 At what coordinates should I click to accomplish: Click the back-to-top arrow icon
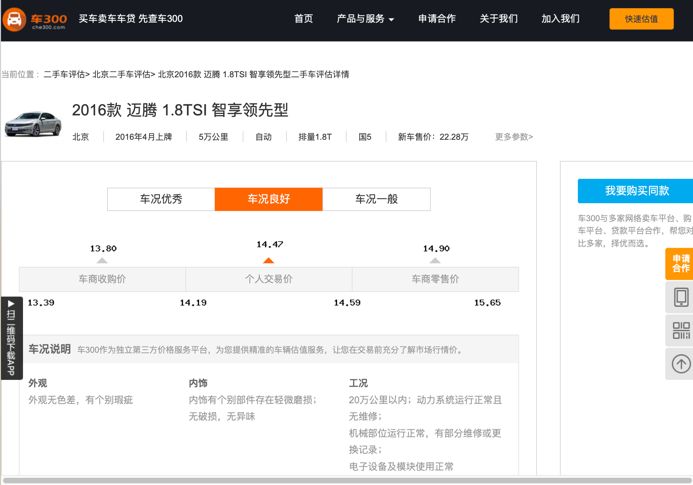(681, 364)
